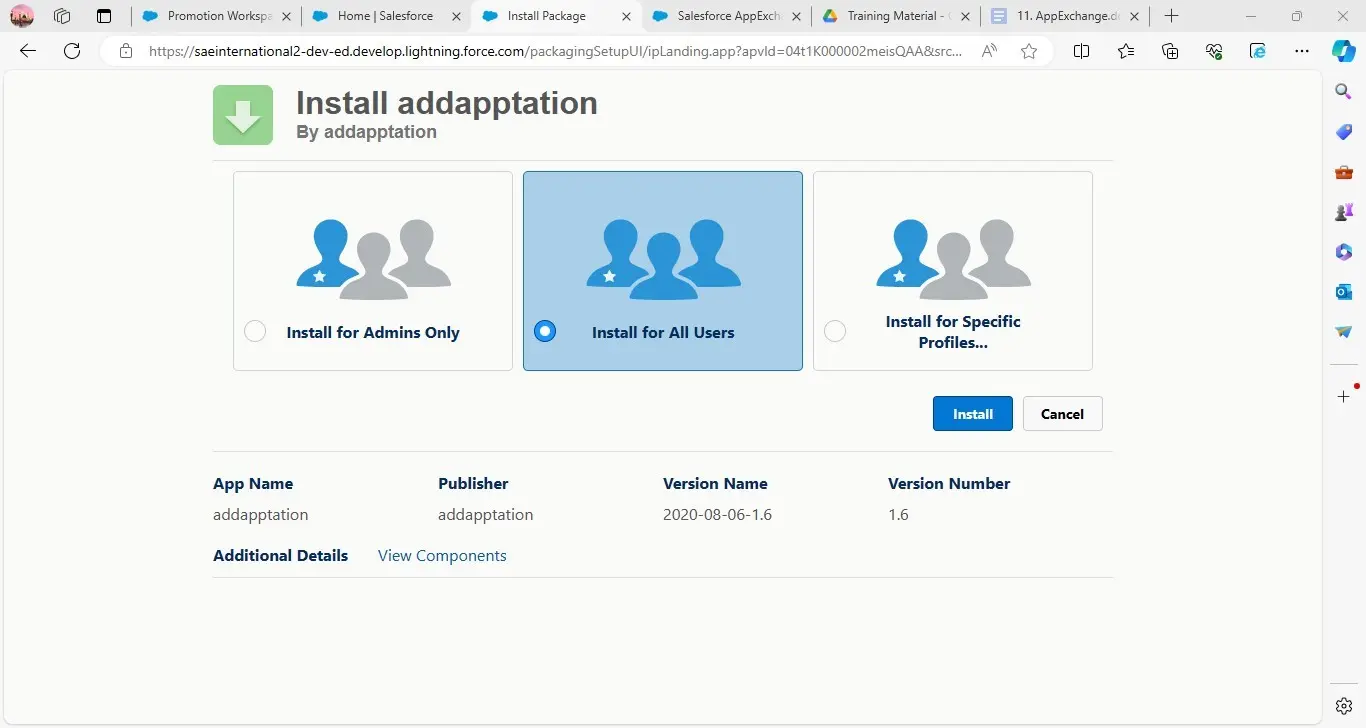The image size is (1366, 728).
Task: Click Cancel to abort installation
Action: pyautogui.click(x=1062, y=414)
